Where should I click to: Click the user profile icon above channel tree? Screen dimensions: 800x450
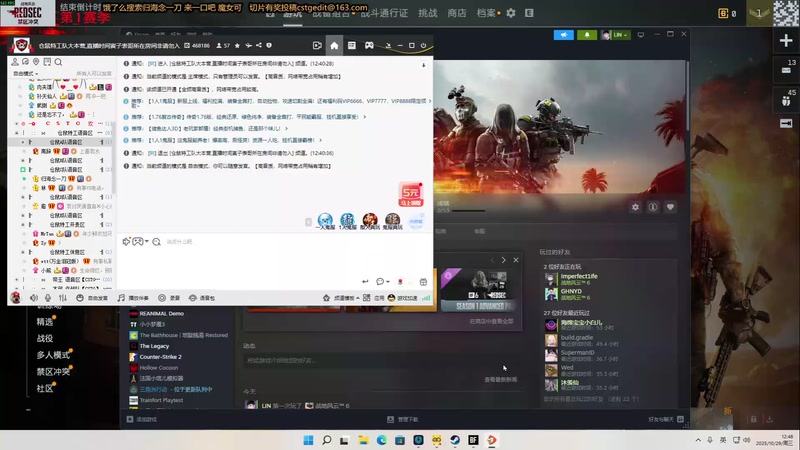[15, 62]
